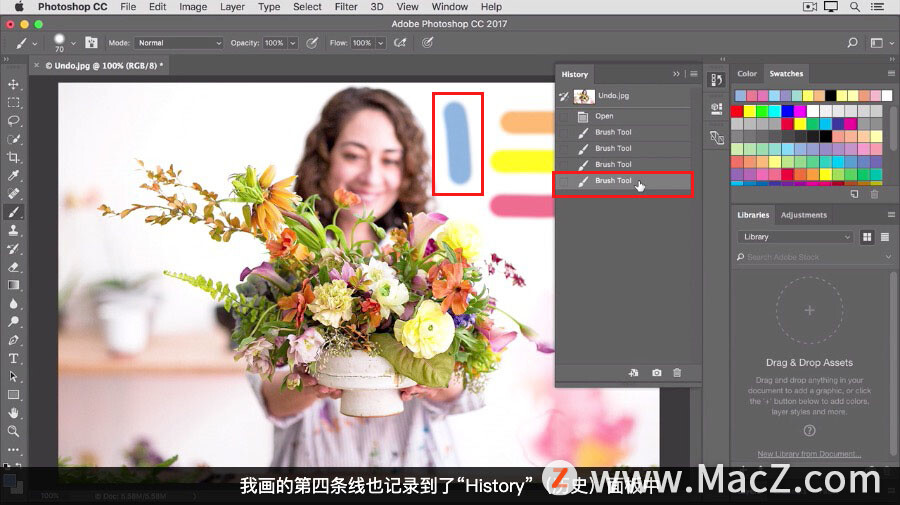Delete current history state trash icon
The height and width of the screenshot is (505, 900).
tap(677, 373)
